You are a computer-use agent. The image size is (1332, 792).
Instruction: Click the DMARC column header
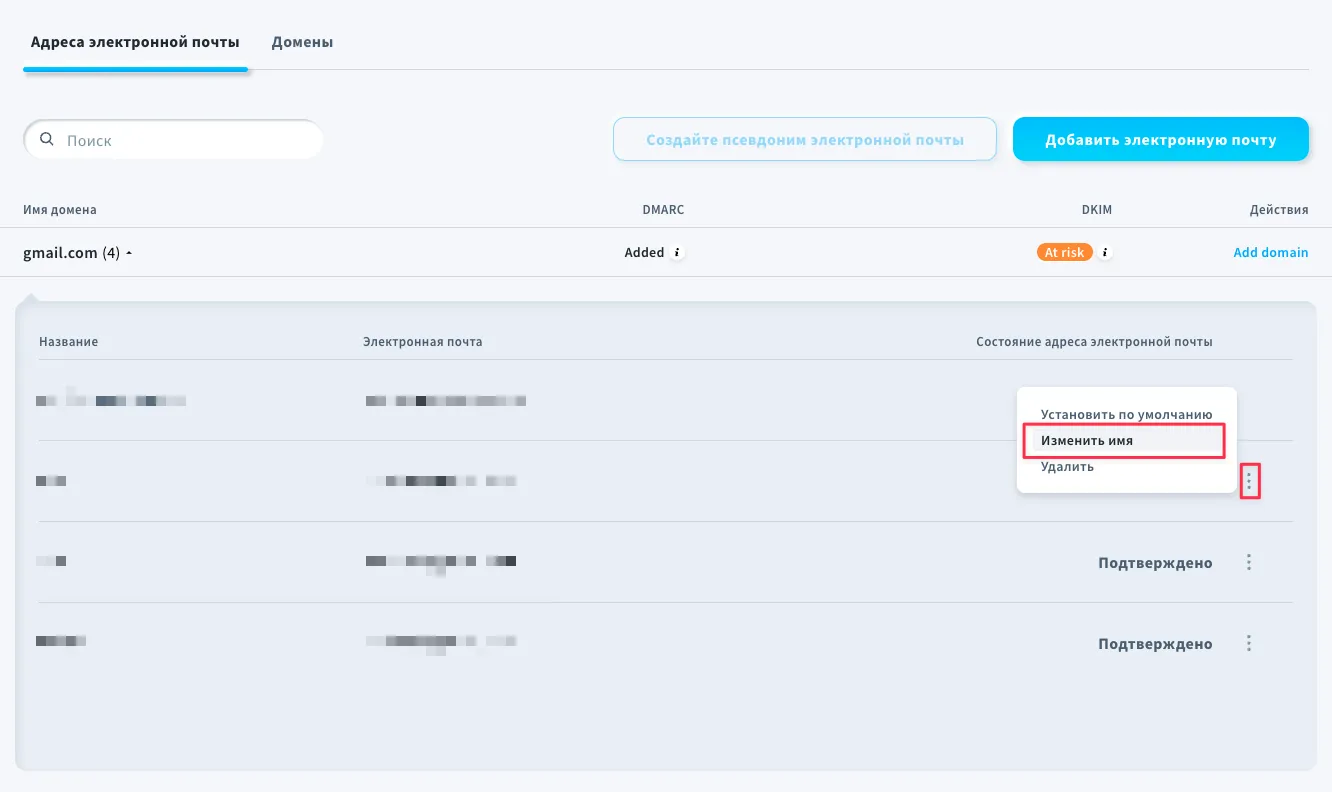pos(663,209)
